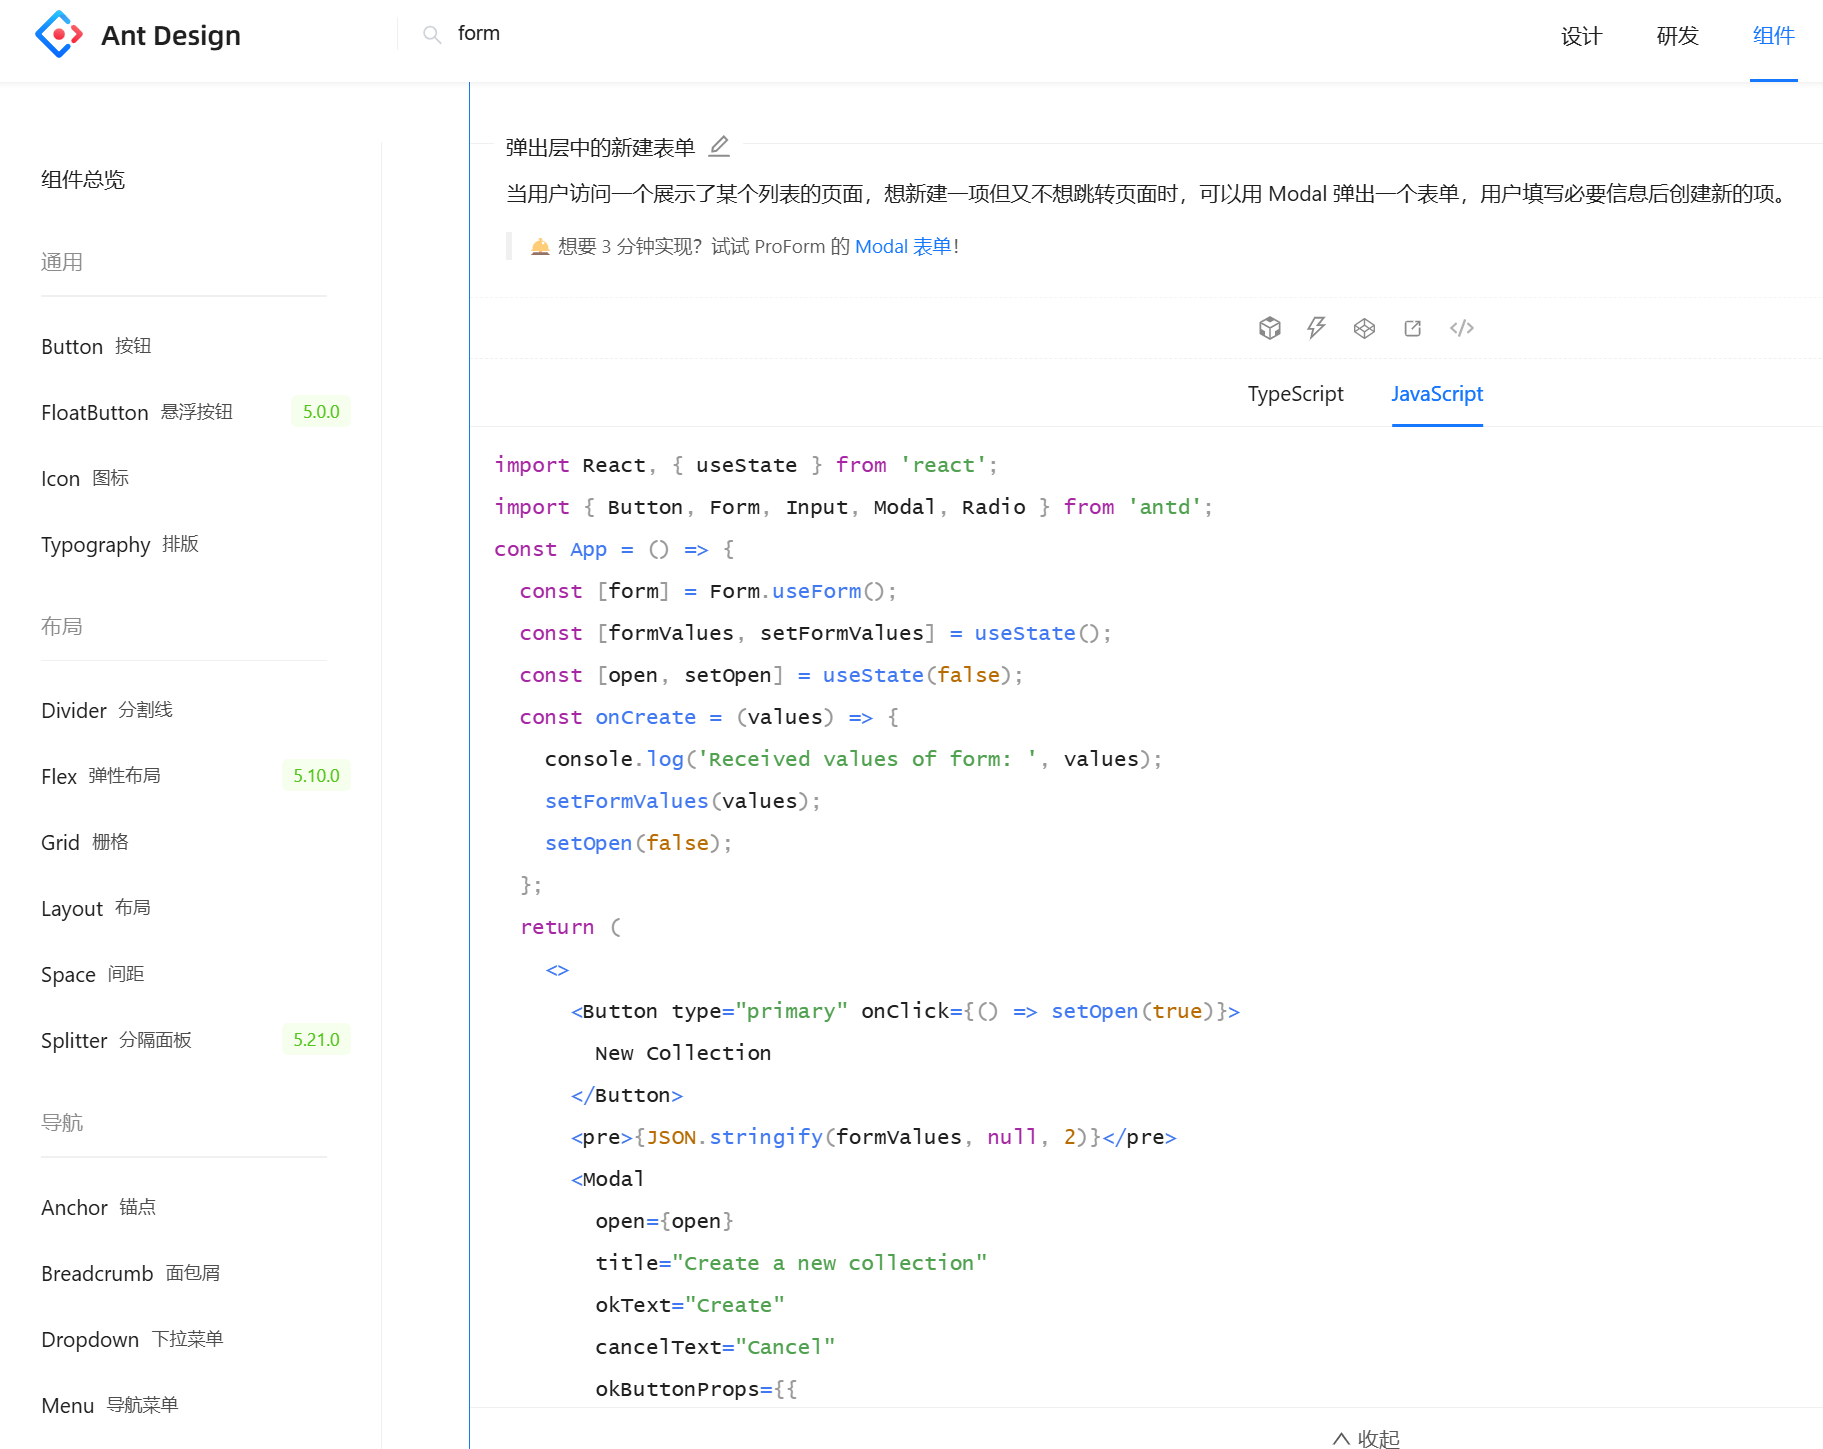
Task: Click the 通用 group heading
Action: point(62,262)
